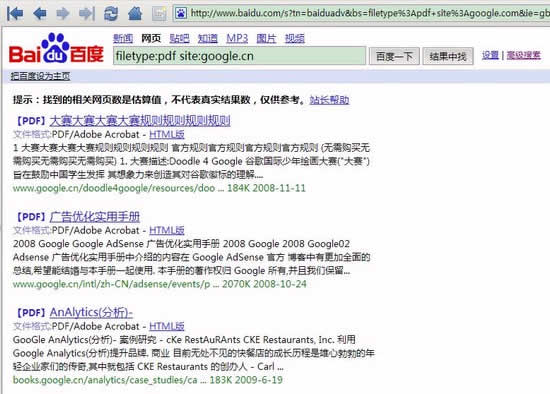Open the 贴吧 tab

pos(179,38)
